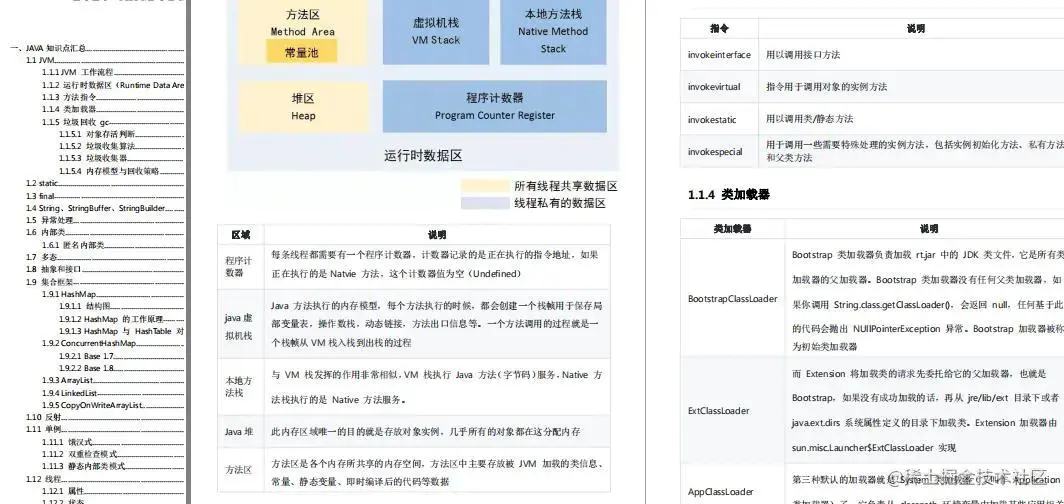Screen dimensions: 1064x504
Task: Jump to '1.9.4 LinkedList' entry
Action: [113, 393]
